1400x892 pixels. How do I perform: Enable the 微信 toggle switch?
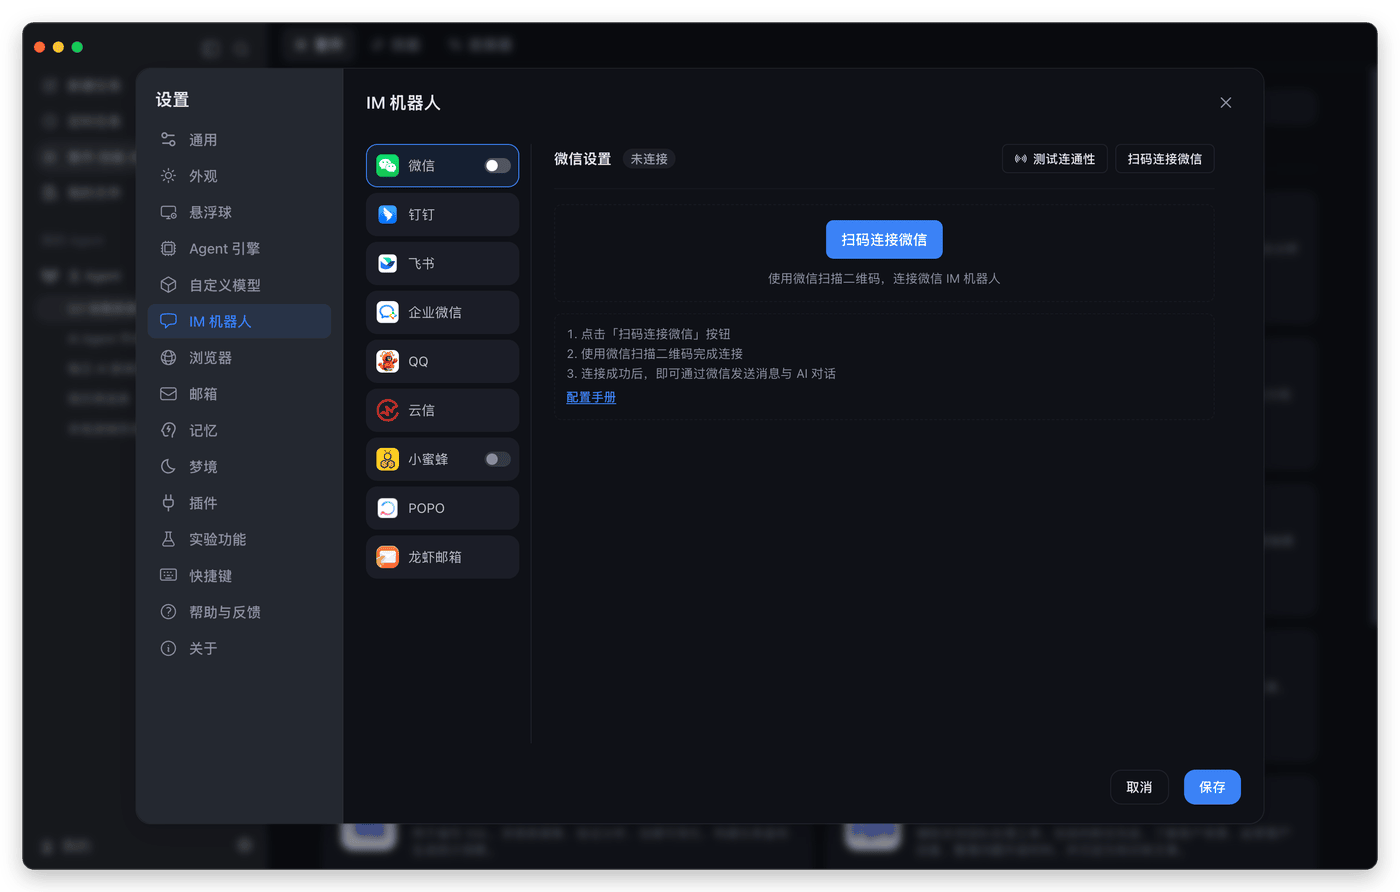pyautogui.click(x=497, y=166)
